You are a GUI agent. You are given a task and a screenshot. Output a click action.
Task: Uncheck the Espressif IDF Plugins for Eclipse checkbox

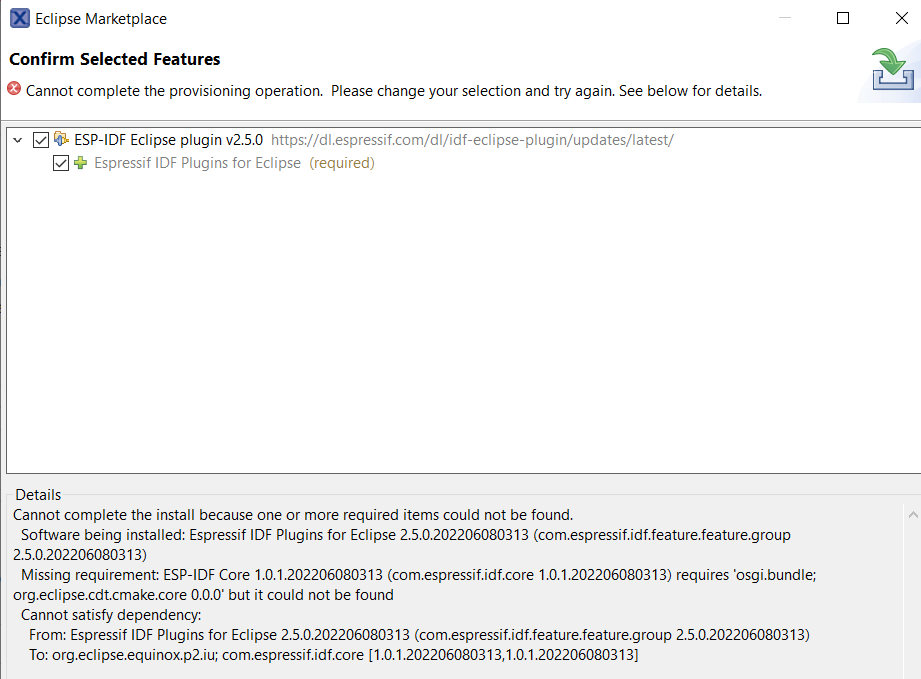click(61, 162)
